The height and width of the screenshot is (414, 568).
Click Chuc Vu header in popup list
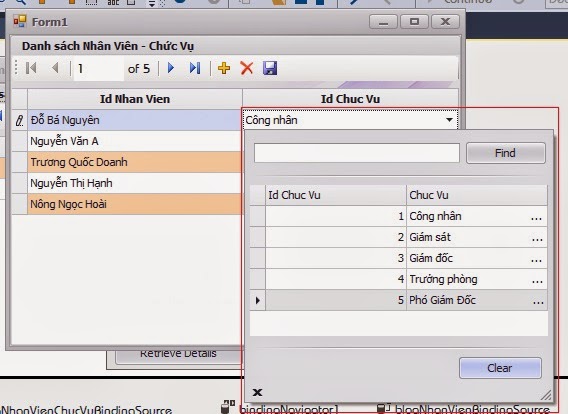click(x=477, y=195)
